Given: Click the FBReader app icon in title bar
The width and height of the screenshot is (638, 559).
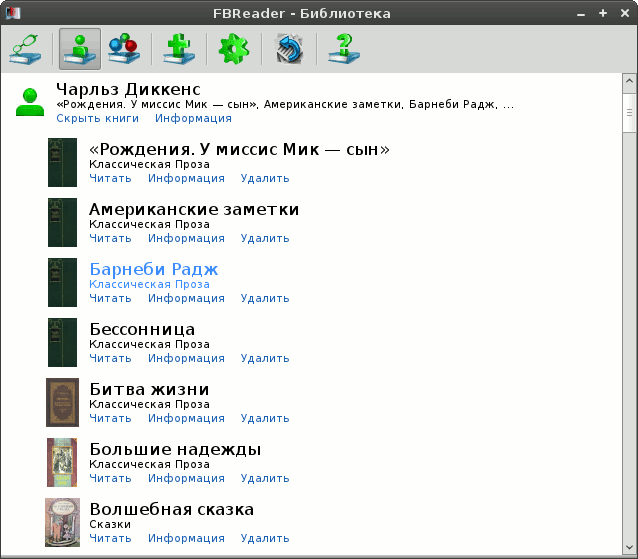Looking at the screenshot, I should point(13,13).
